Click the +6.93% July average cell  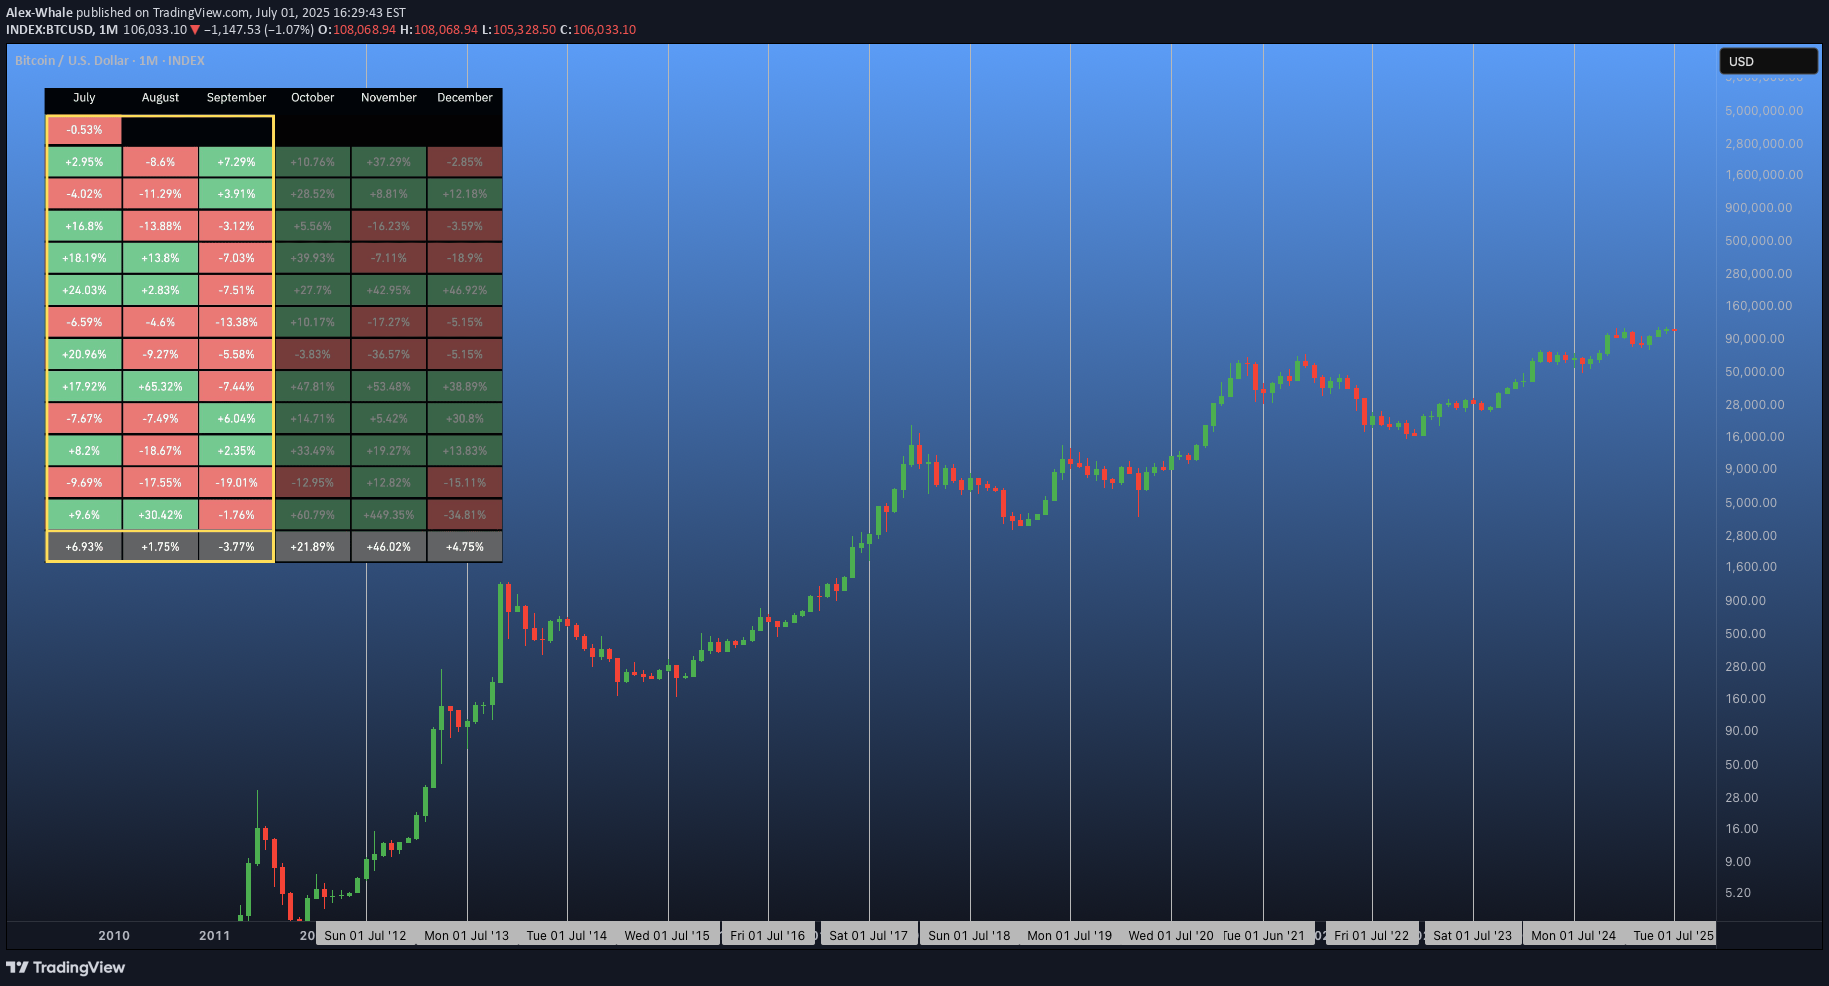[x=84, y=547]
